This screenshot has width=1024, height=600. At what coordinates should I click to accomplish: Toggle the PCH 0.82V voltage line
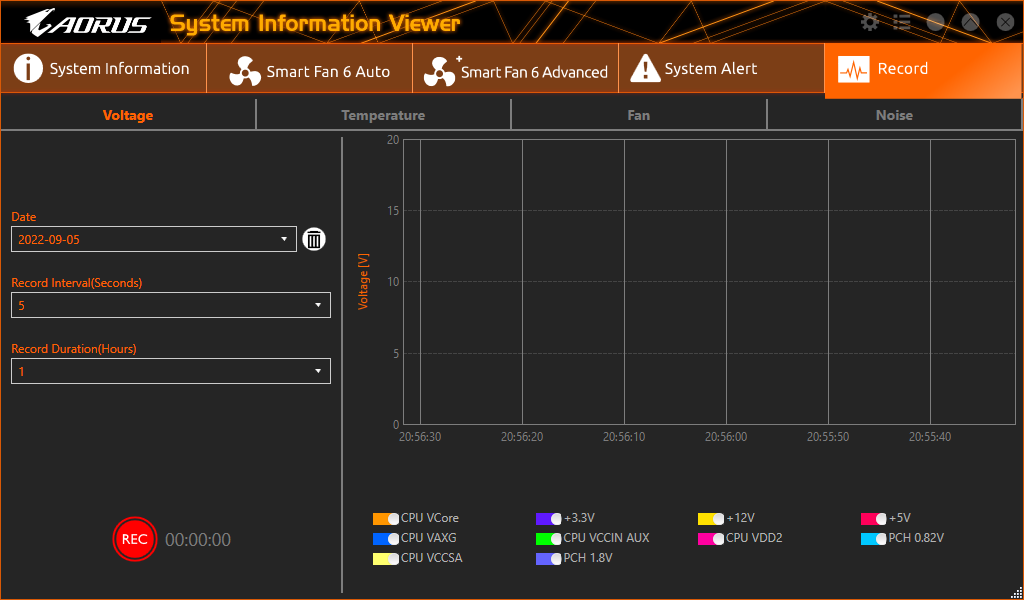click(874, 539)
